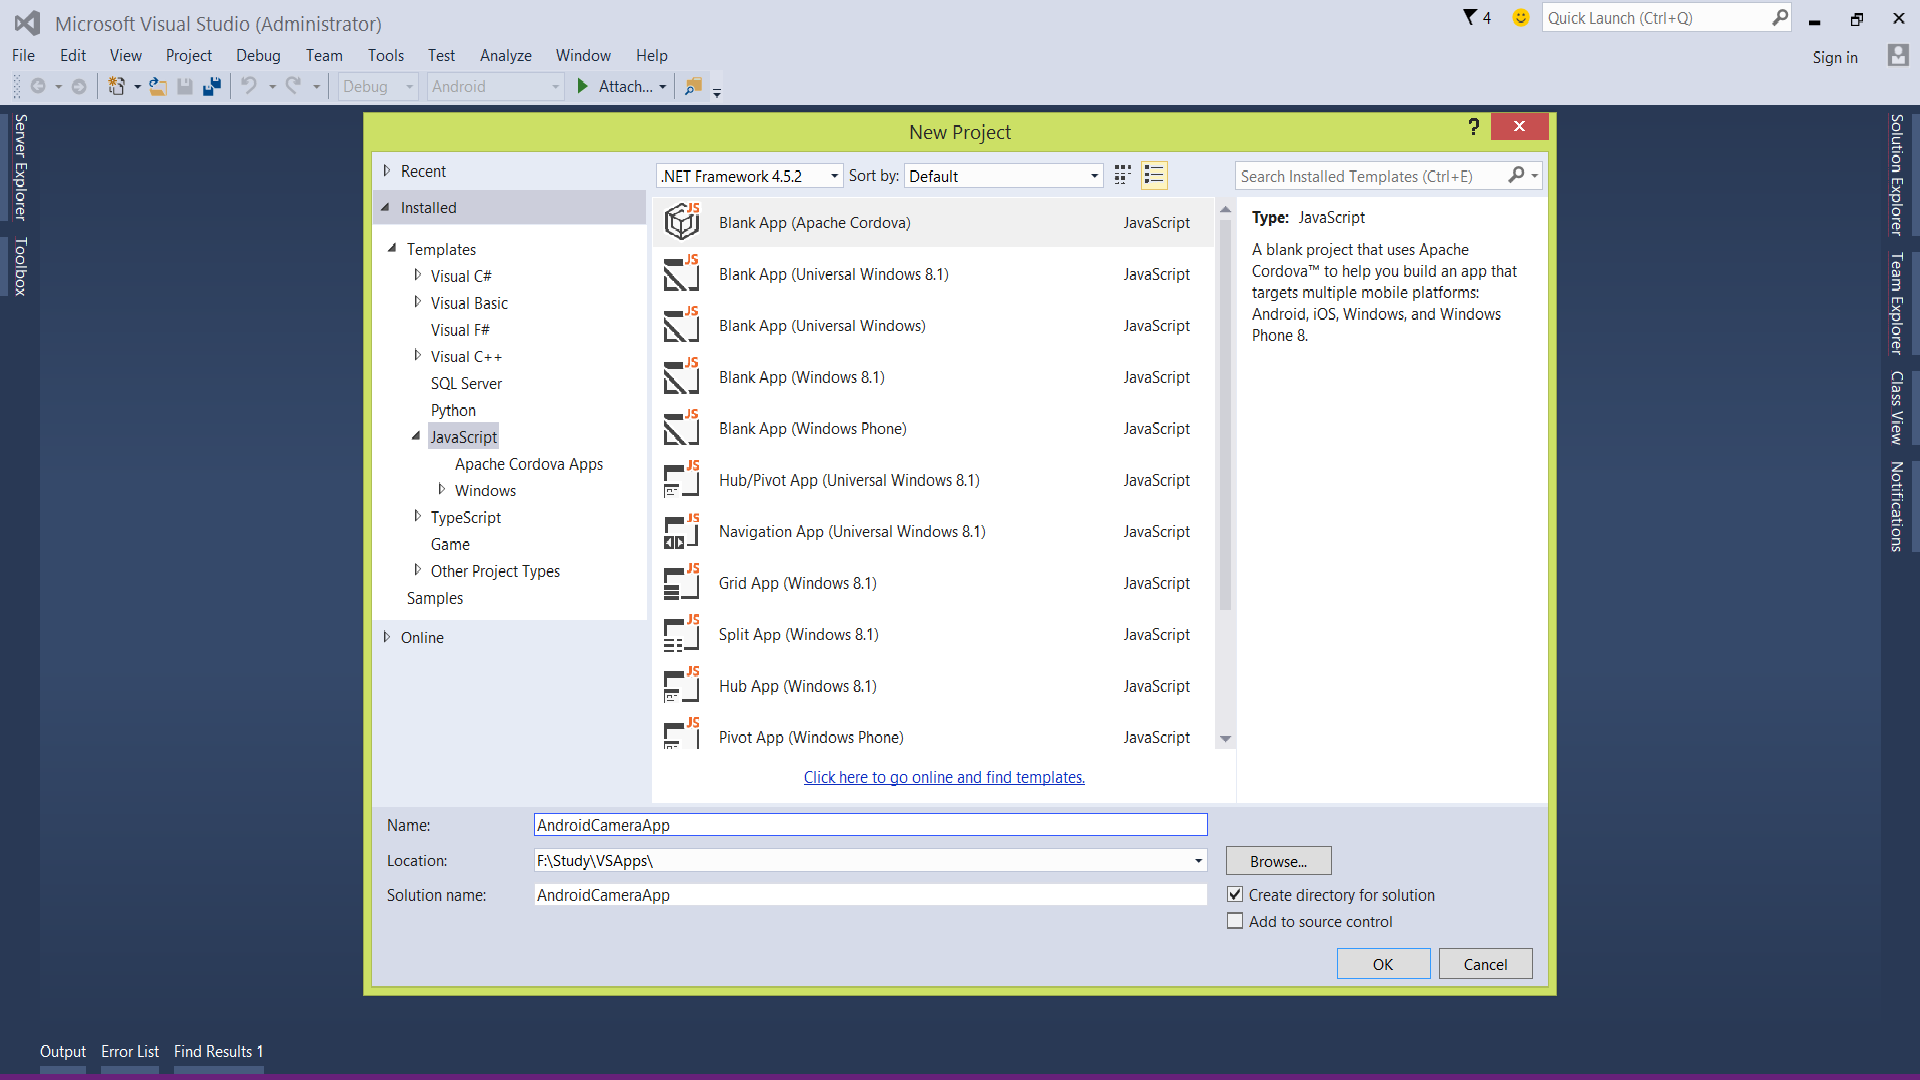Click the Redo toolbar icon
The image size is (1920, 1080).
click(293, 87)
